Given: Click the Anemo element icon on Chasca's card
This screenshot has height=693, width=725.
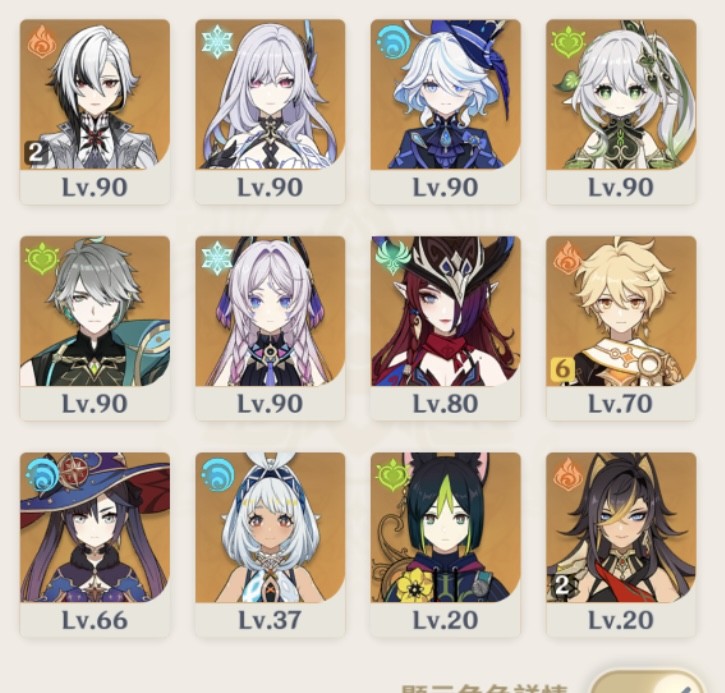Looking at the screenshot, I should 393,258.
